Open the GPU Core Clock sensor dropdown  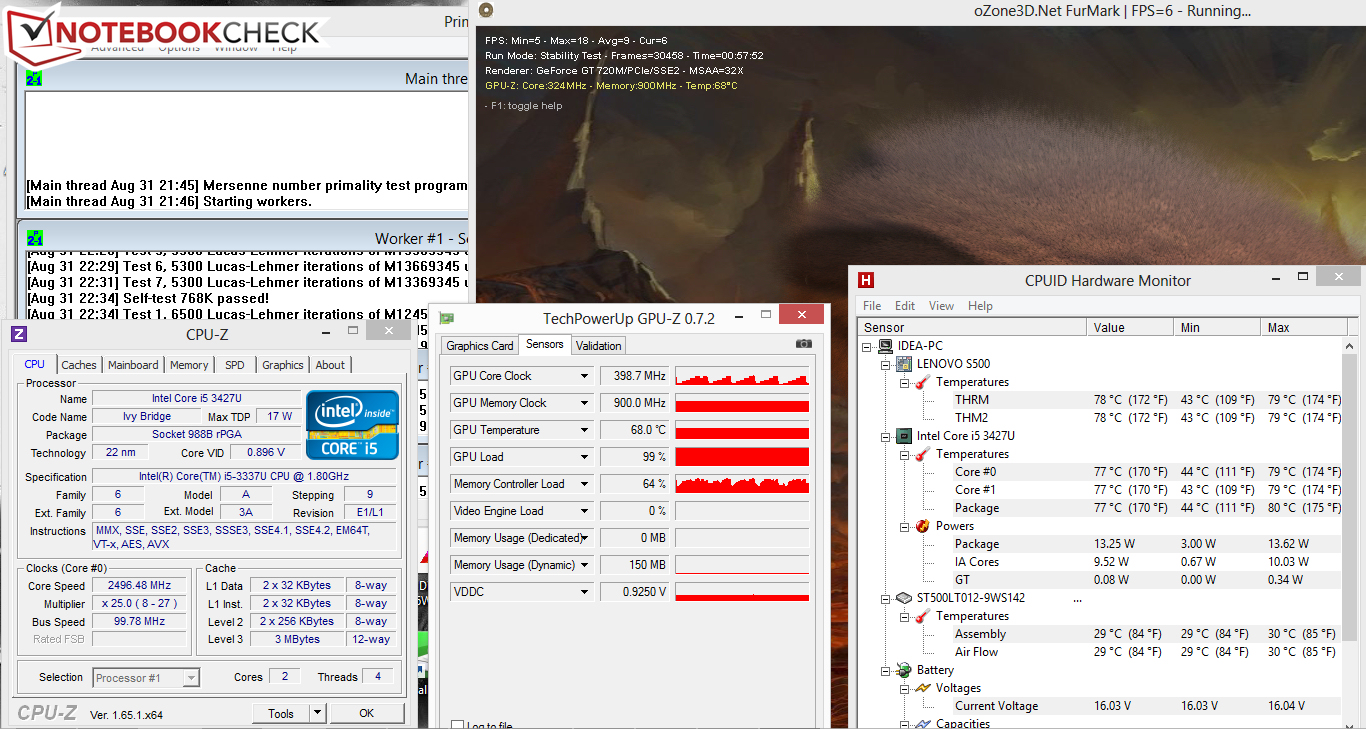coord(585,376)
